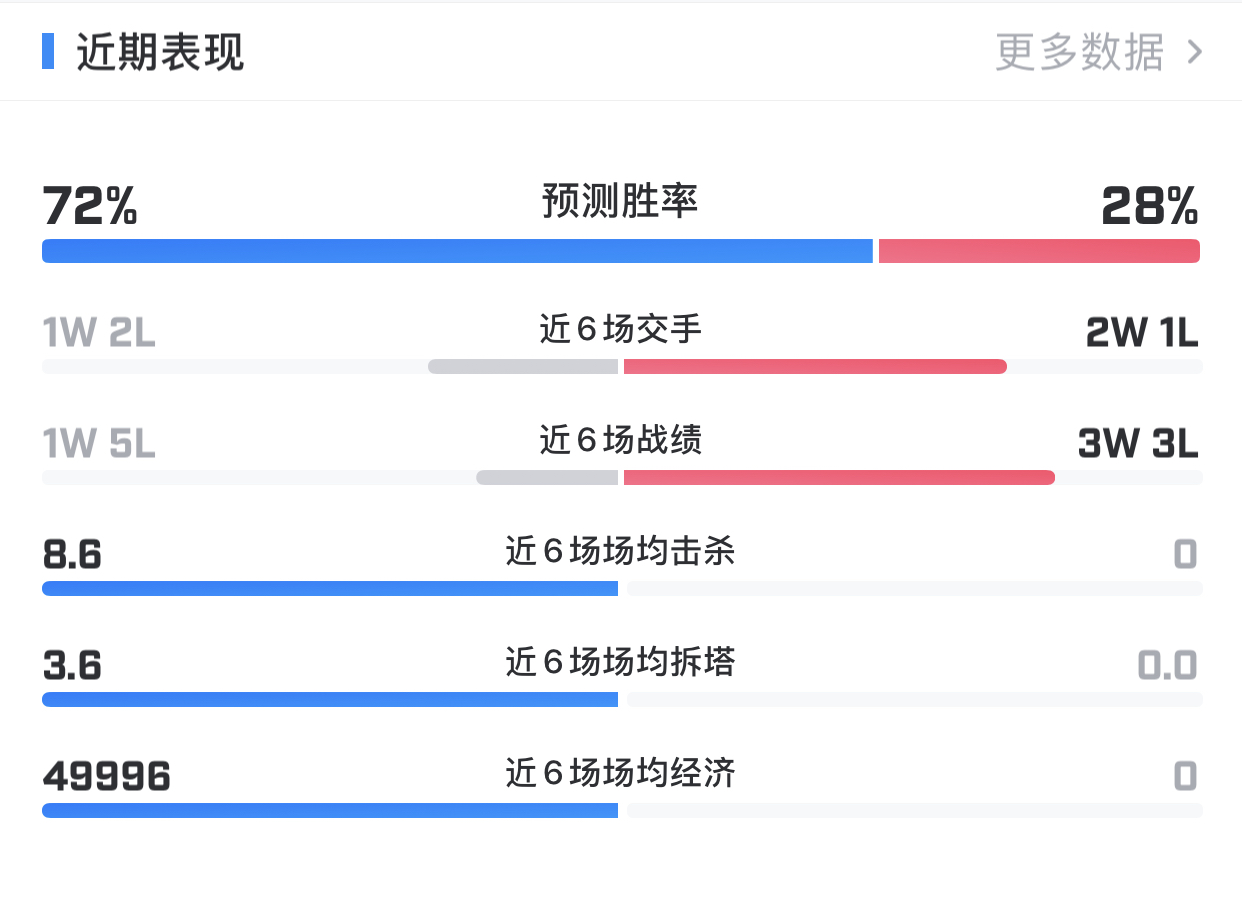Select the 近期表现 section title
The image size is (1242, 910).
click(x=160, y=52)
